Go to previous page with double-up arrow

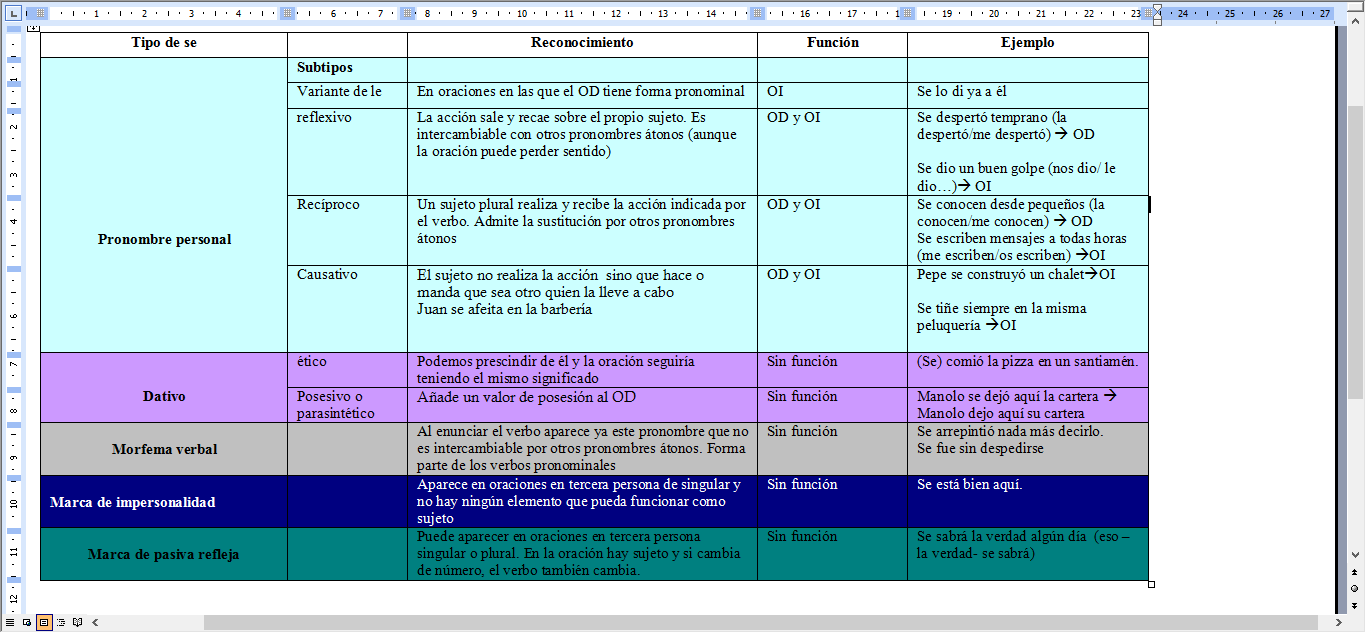1356,571
